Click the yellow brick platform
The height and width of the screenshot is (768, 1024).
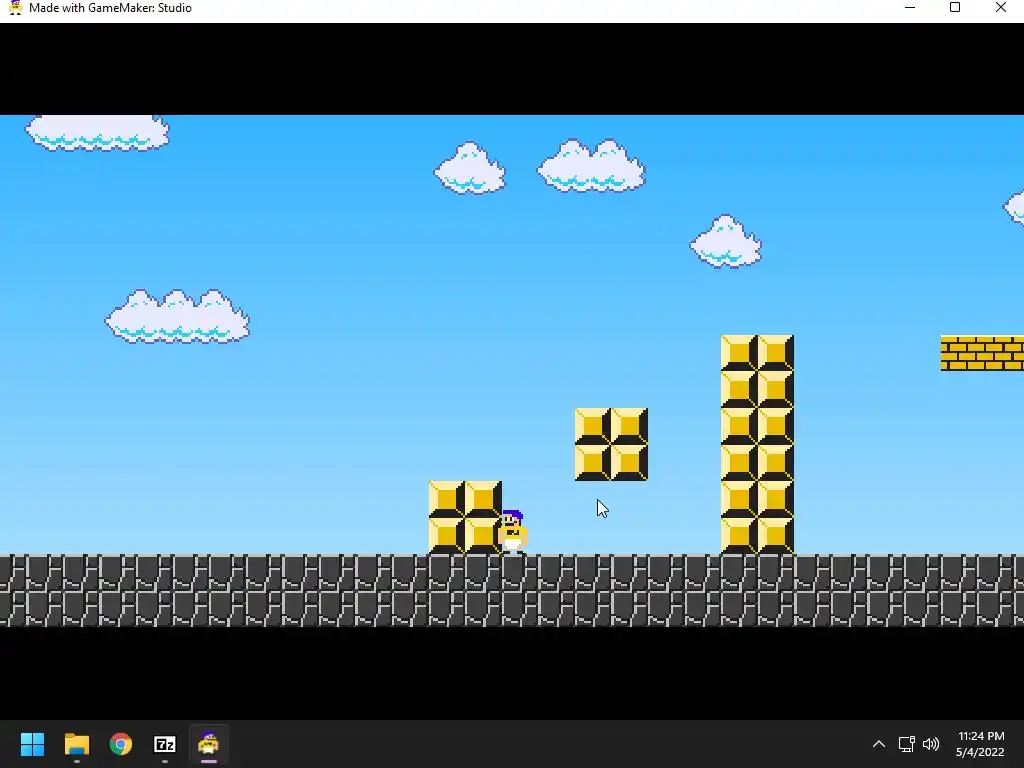pyautogui.click(x=982, y=353)
